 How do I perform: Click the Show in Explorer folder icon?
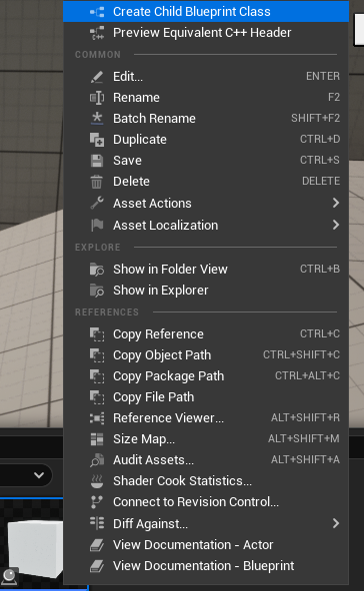(x=97, y=291)
